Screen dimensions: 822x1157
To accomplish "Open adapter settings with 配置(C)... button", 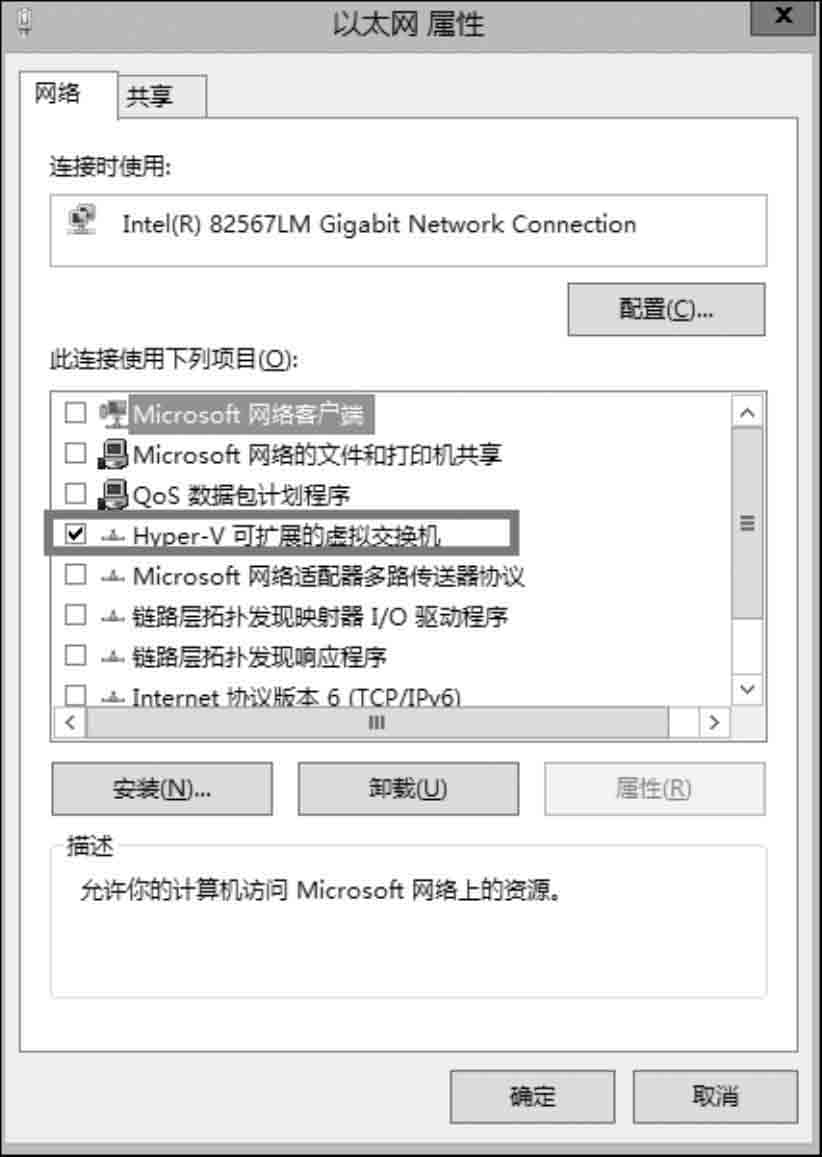I will (x=666, y=309).
